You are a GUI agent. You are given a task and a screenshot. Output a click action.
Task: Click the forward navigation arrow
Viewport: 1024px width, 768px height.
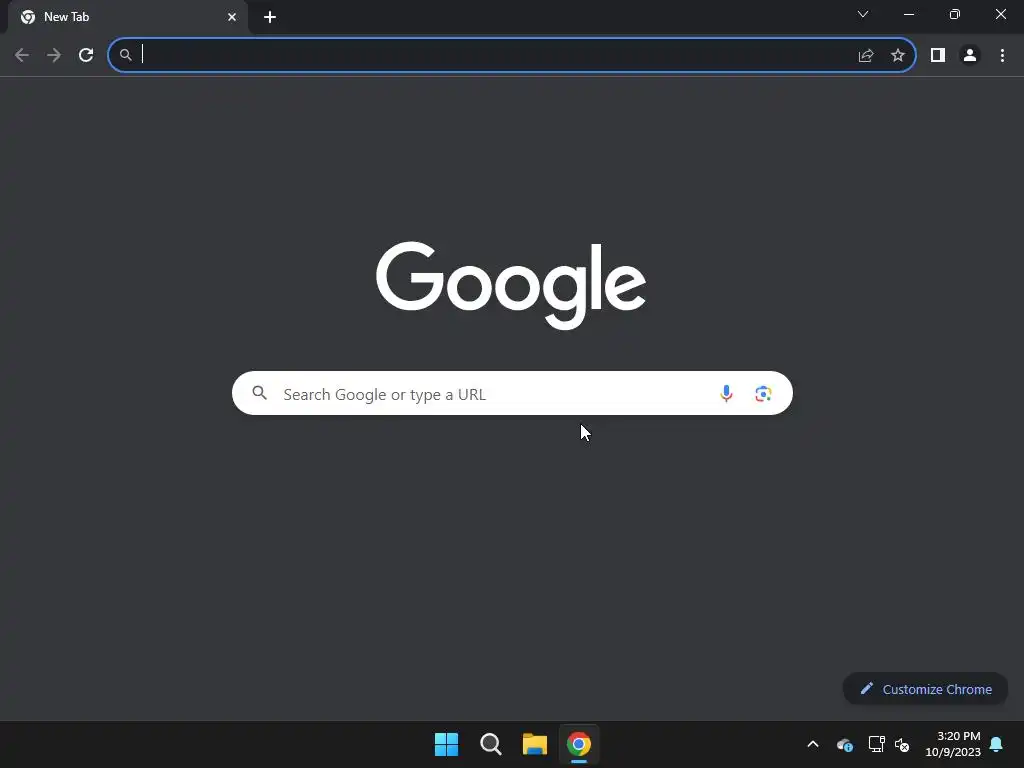point(54,55)
